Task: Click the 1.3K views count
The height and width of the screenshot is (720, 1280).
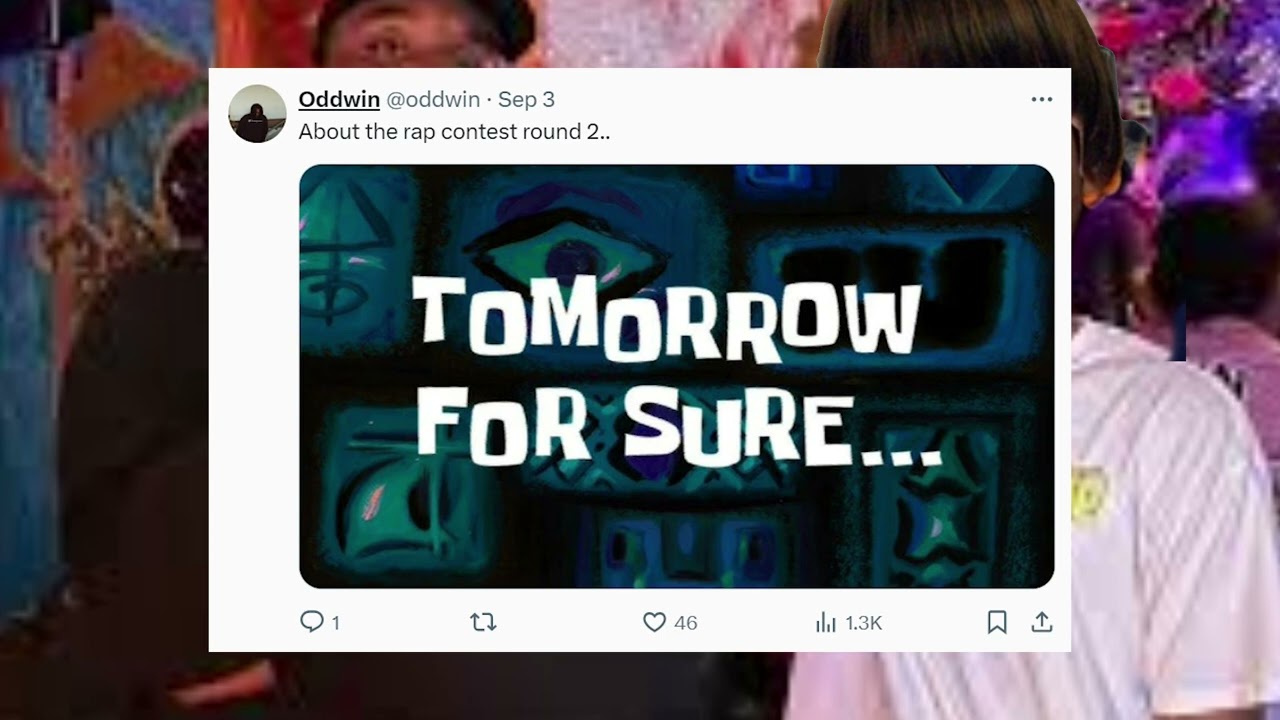Action: tap(863, 623)
